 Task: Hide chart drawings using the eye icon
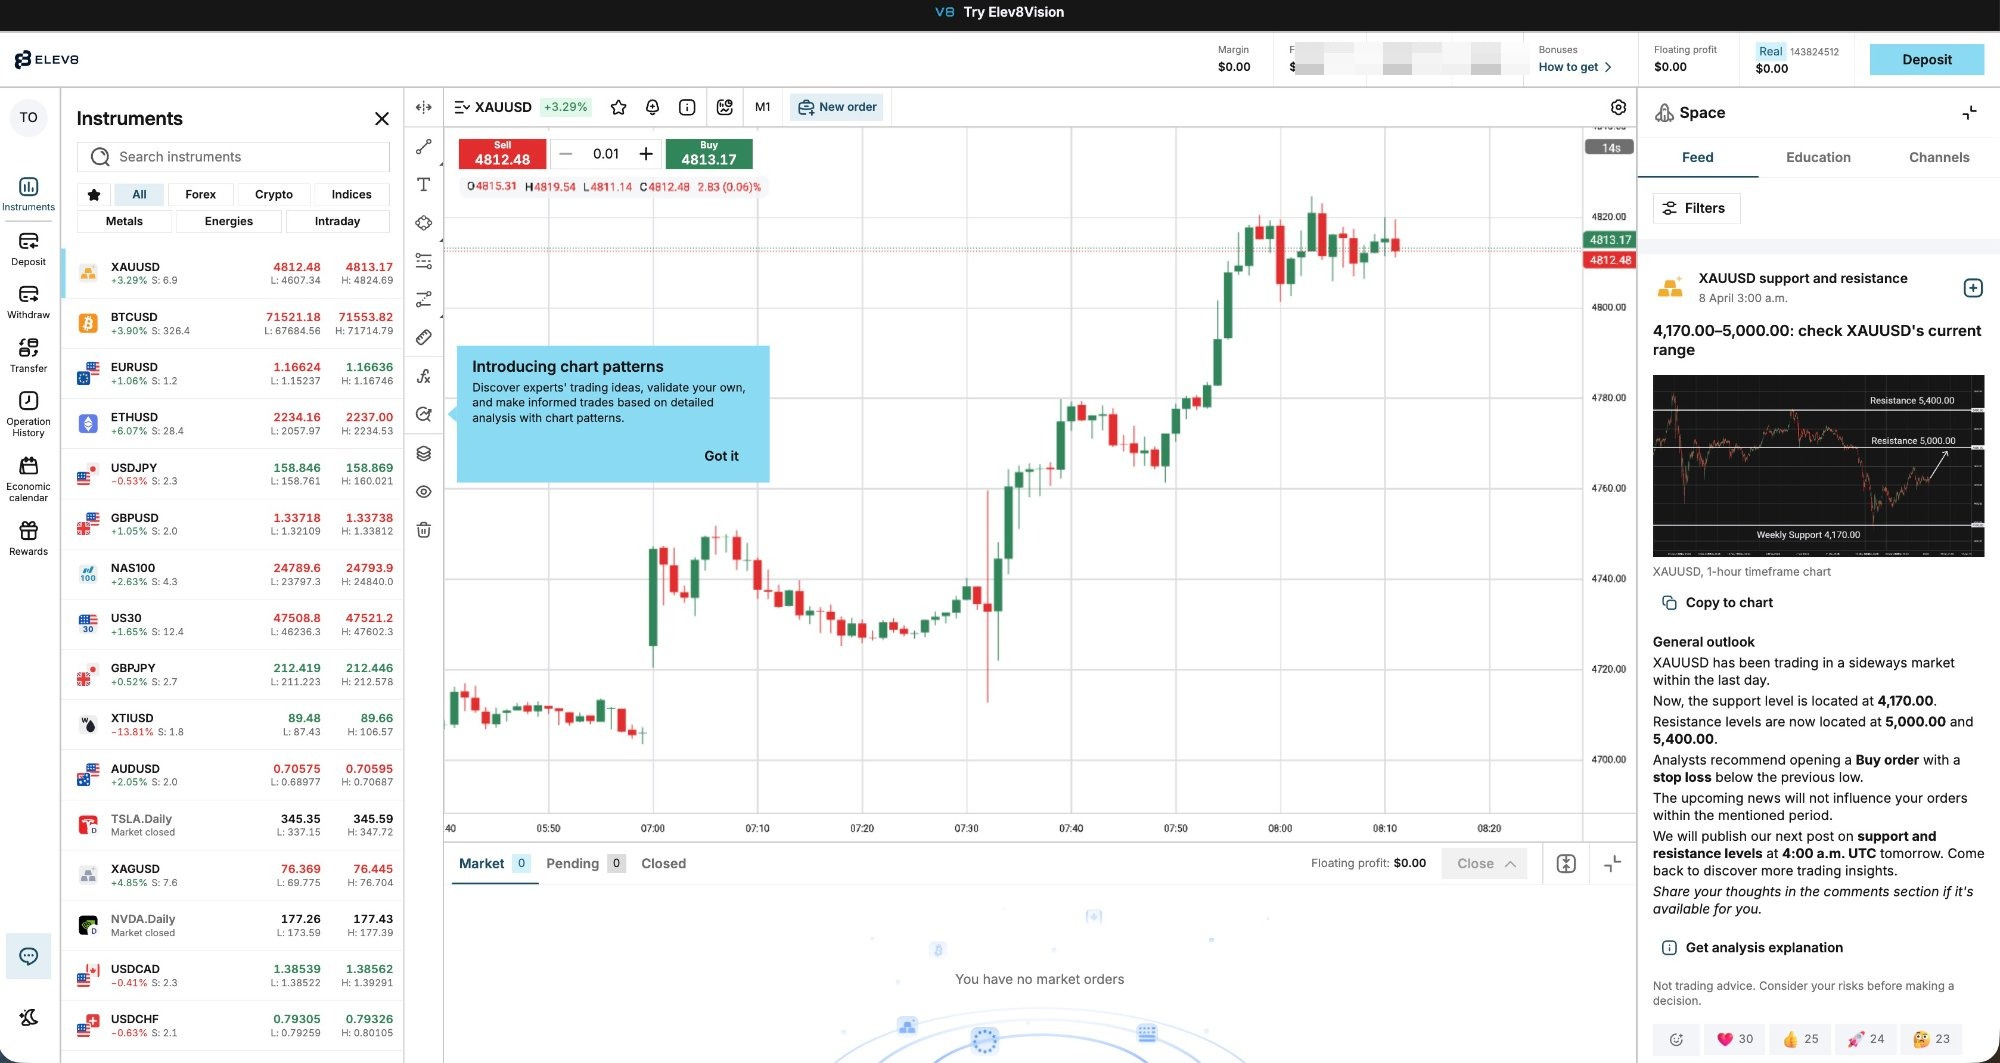pyautogui.click(x=423, y=491)
